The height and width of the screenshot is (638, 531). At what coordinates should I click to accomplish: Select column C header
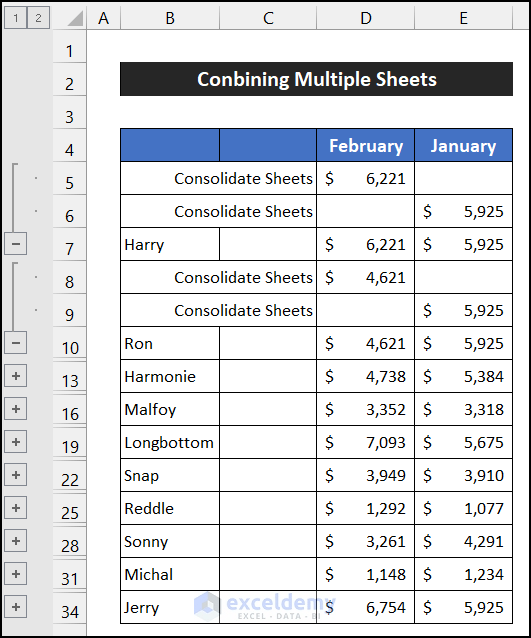point(268,18)
